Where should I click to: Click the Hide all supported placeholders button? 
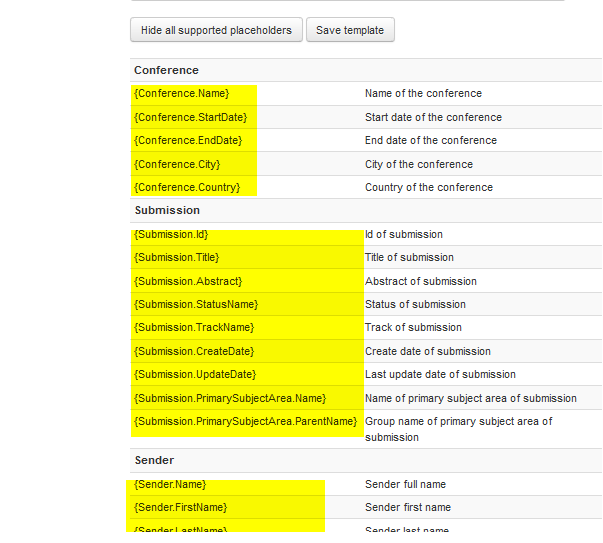pyautogui.click(x=216, y=30)
